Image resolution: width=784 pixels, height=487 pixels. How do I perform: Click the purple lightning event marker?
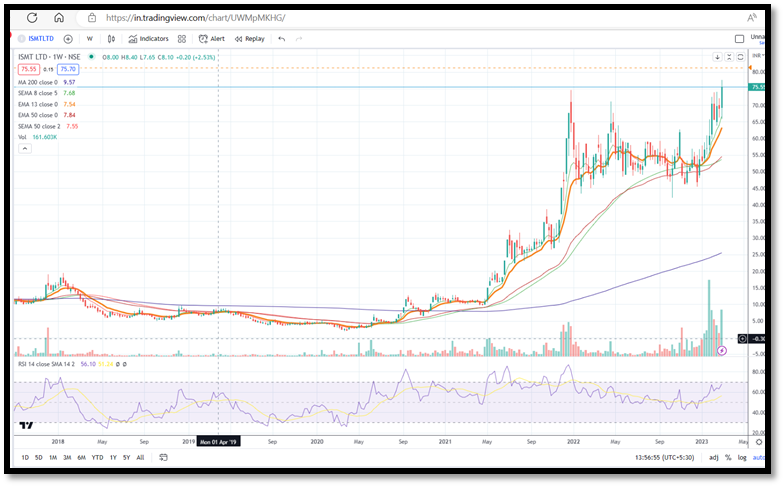722,350
